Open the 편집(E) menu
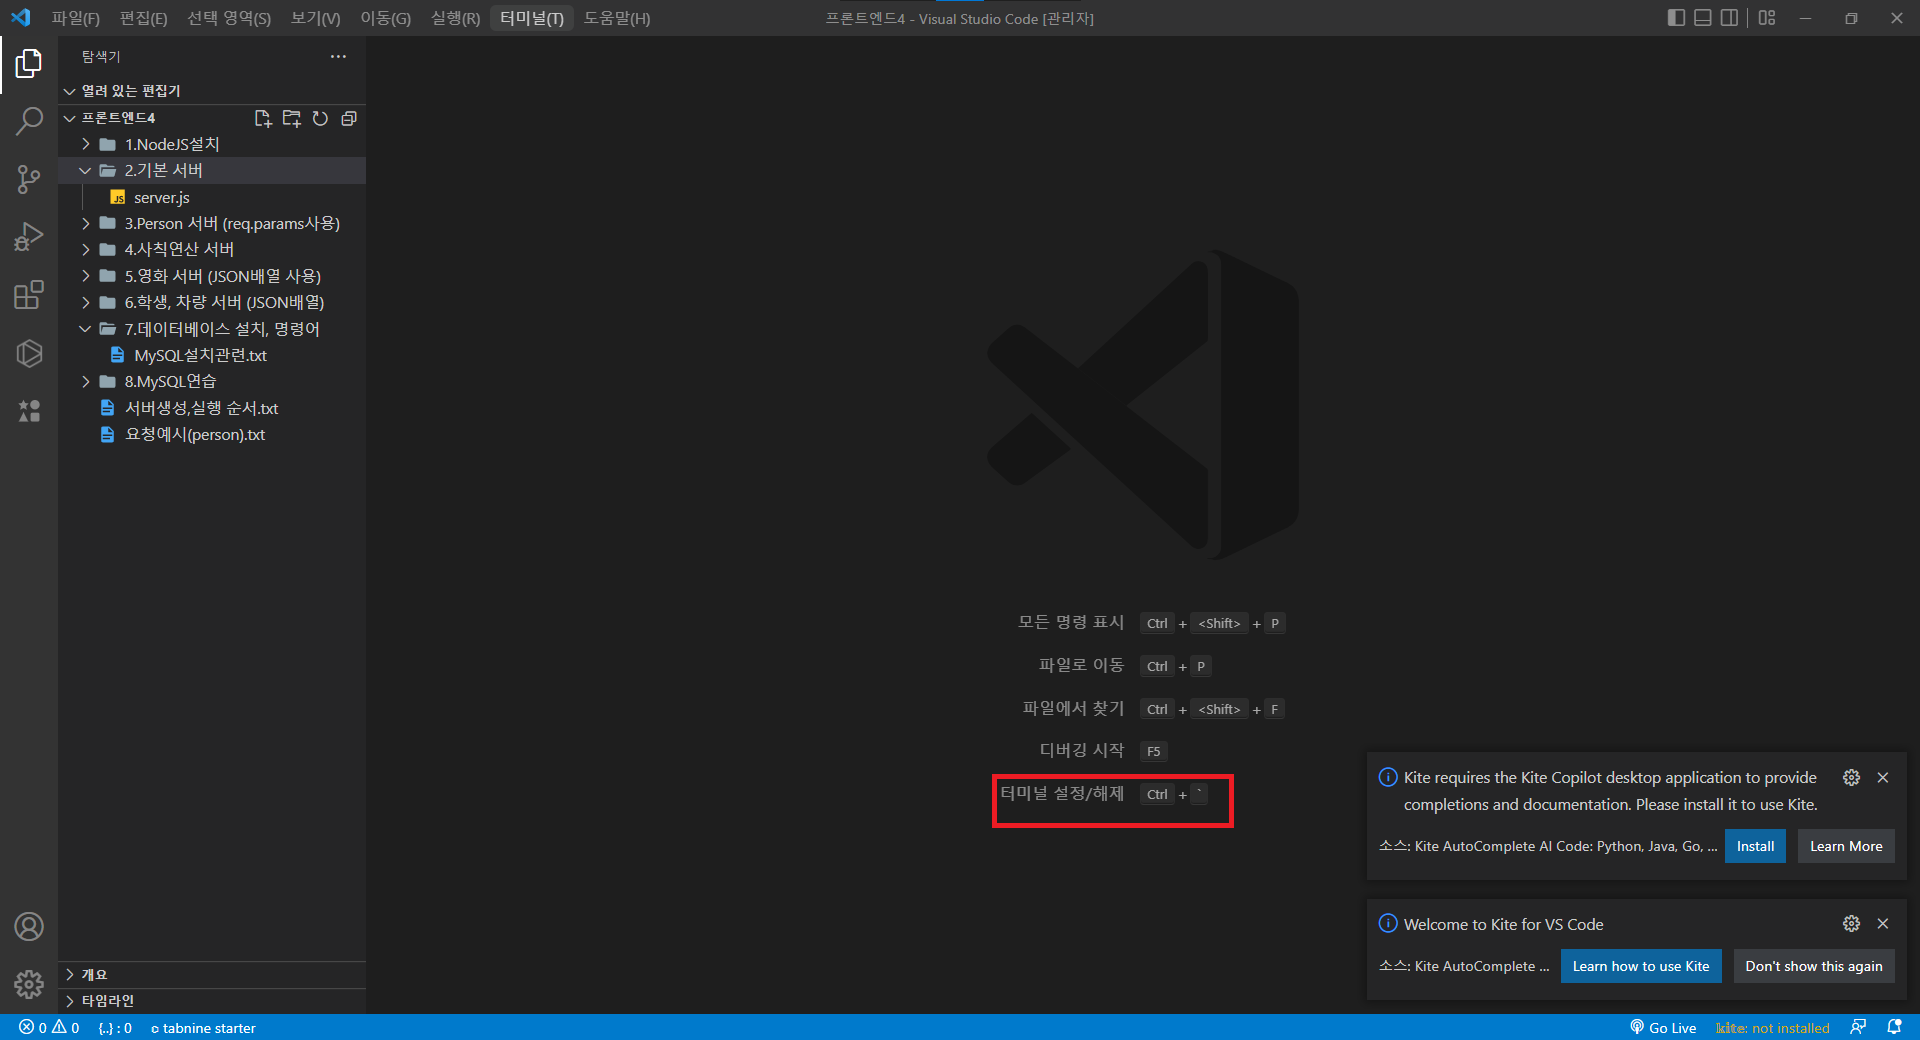Image resolution: width=1920 pixels, height=1040 pixels. (144, 18)
